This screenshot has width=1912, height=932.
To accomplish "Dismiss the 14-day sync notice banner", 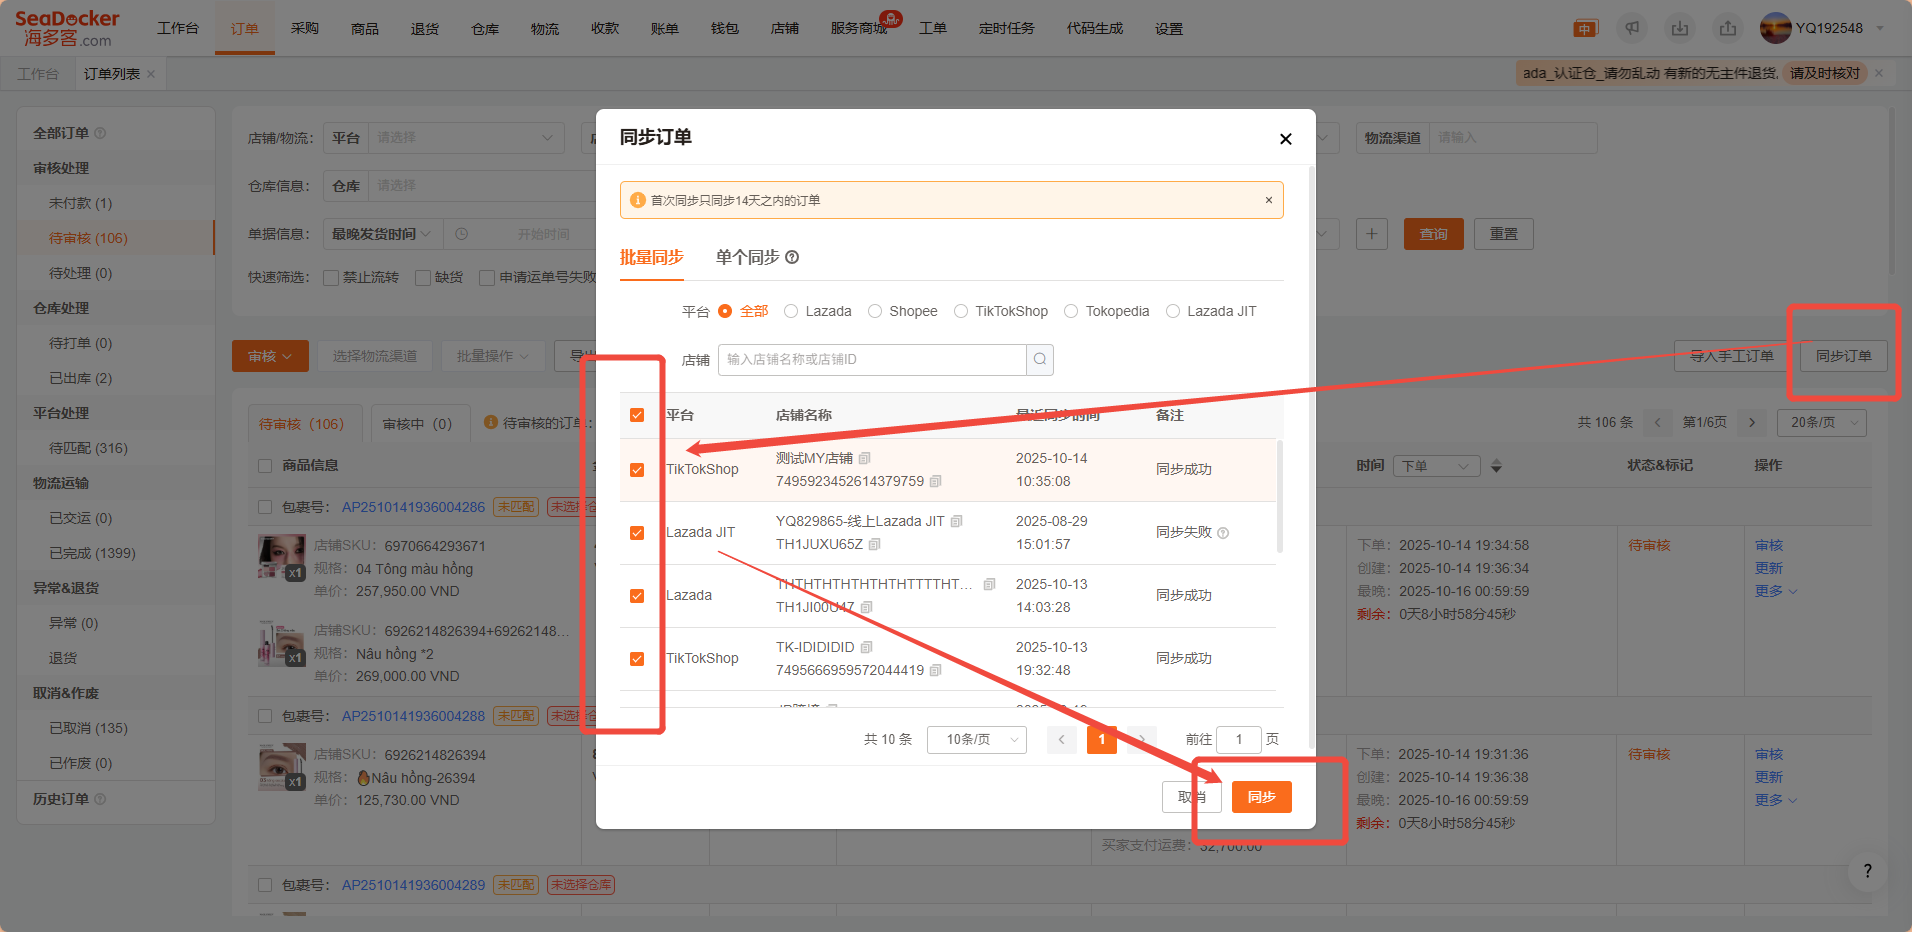I will tap(1268, 200).
